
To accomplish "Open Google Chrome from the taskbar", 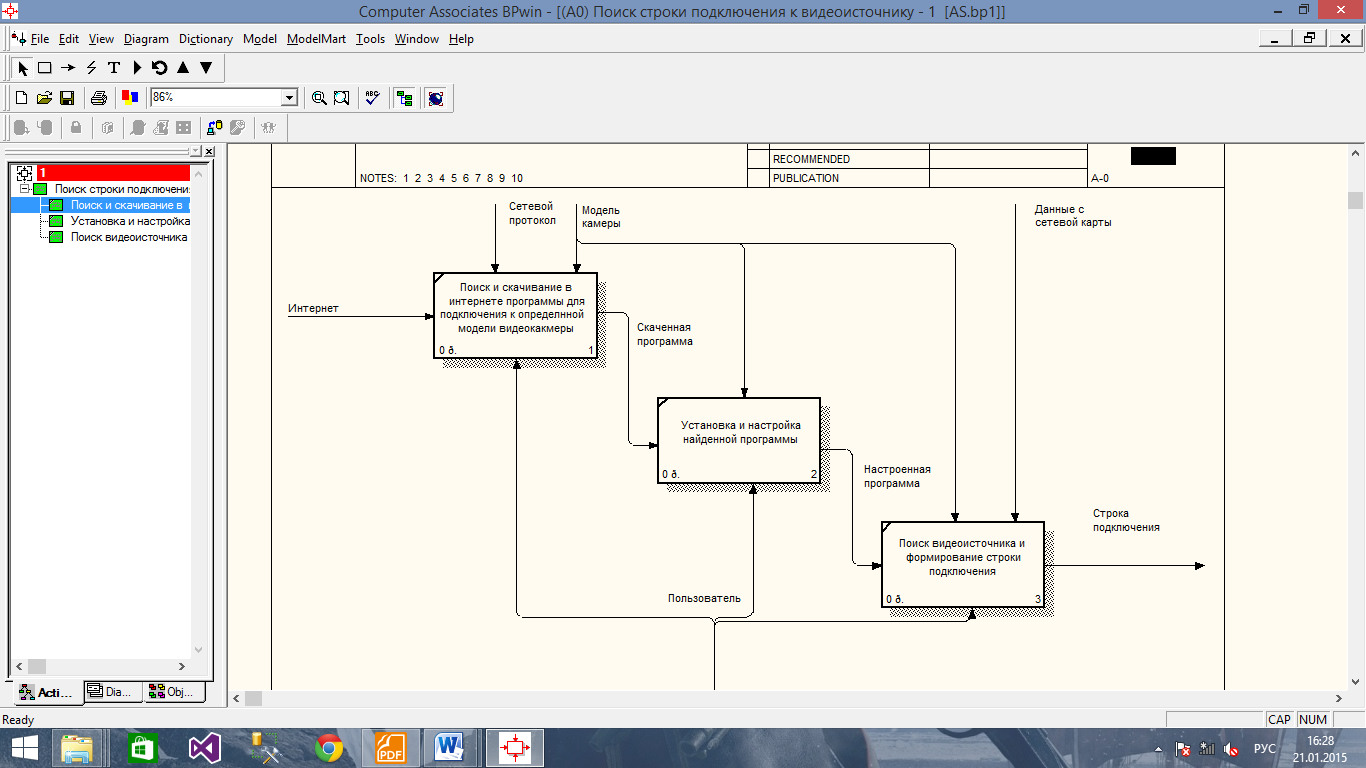I will (x=329, y=747).
